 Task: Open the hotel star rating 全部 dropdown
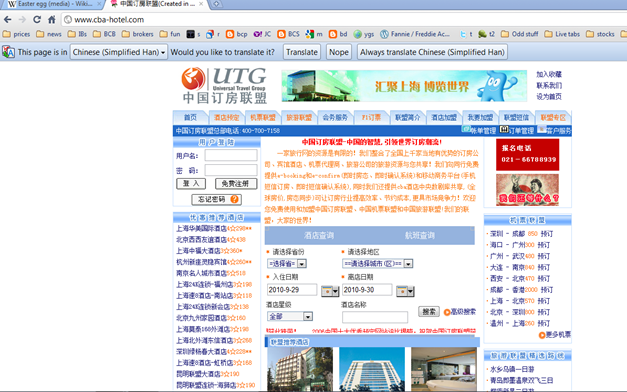(x=290, y=316)
